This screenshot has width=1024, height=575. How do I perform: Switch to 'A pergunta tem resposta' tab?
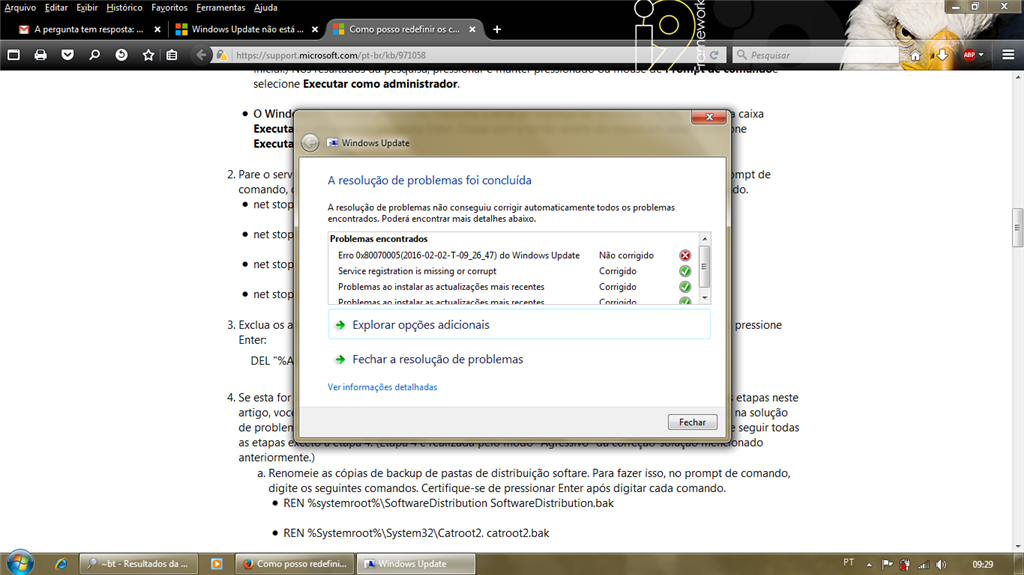[x=88, y=29]
